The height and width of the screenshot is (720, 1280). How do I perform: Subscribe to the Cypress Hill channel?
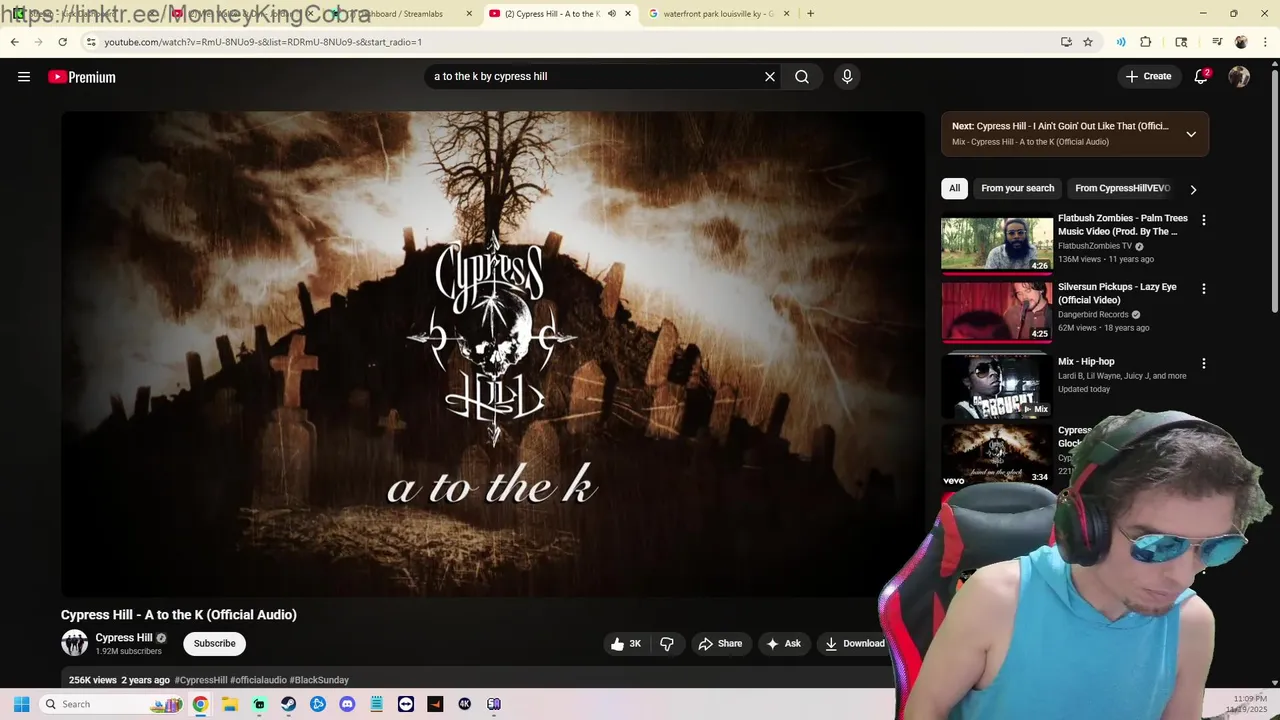(x=215, y=644)
